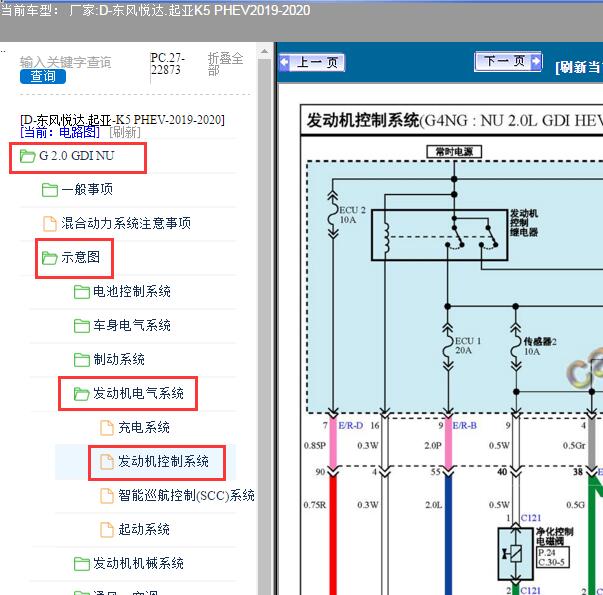Click the 混合动力系统注意事项 page icon
Screen dimensions: 603x595
pos(50,223)
